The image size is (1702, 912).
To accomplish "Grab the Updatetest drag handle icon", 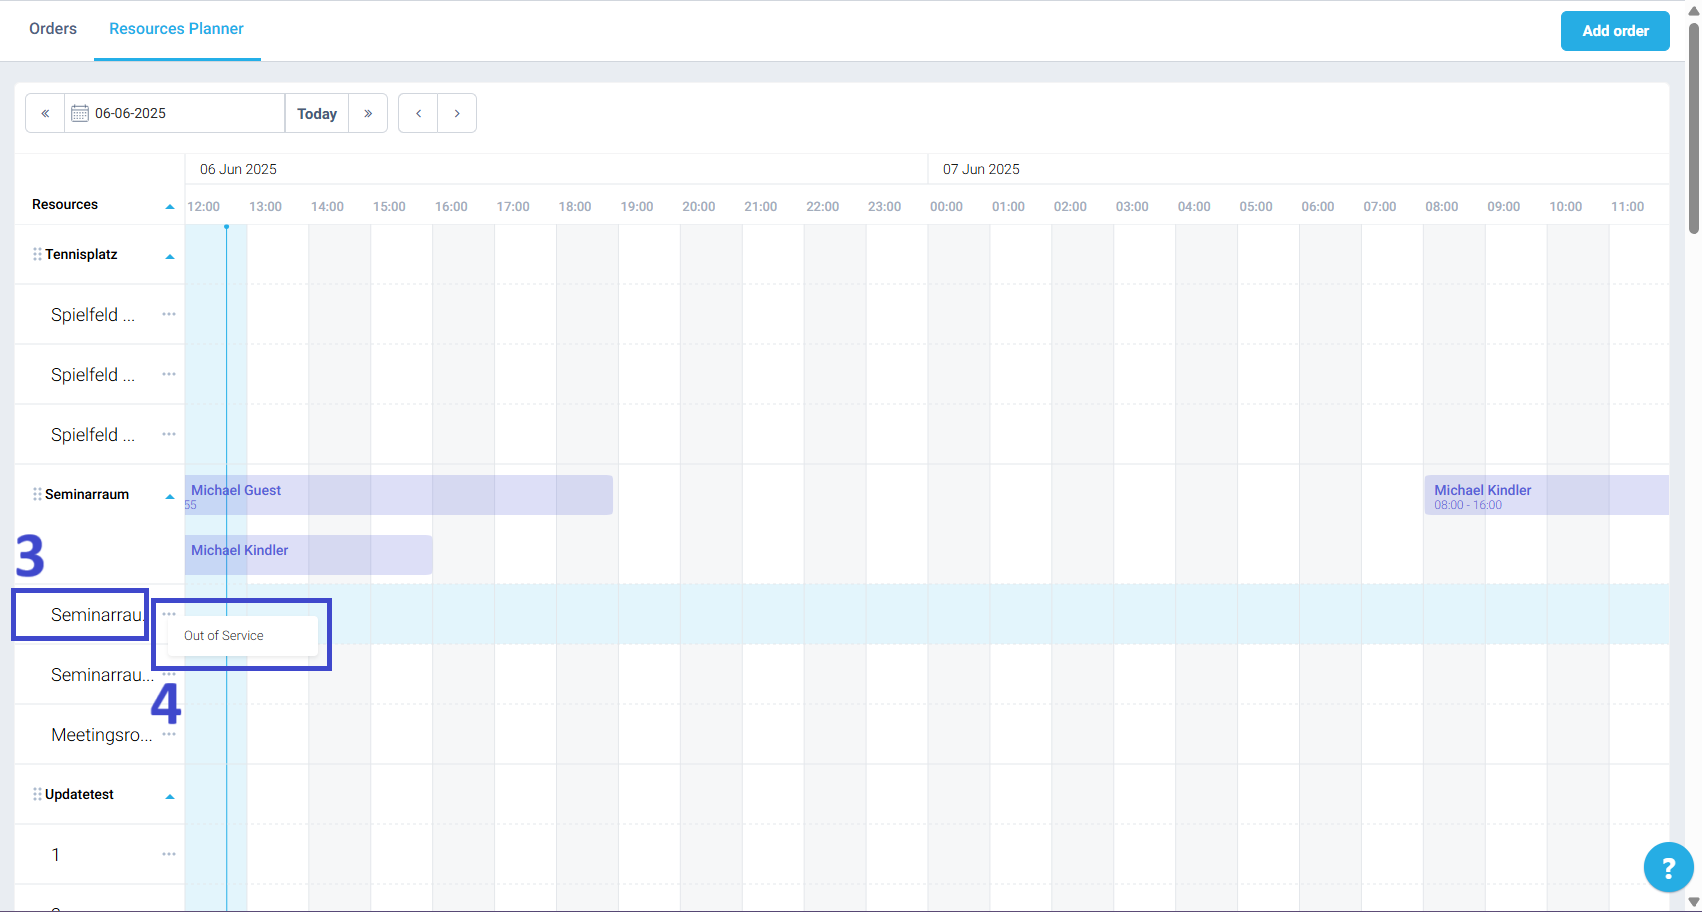I will (37, 794).
